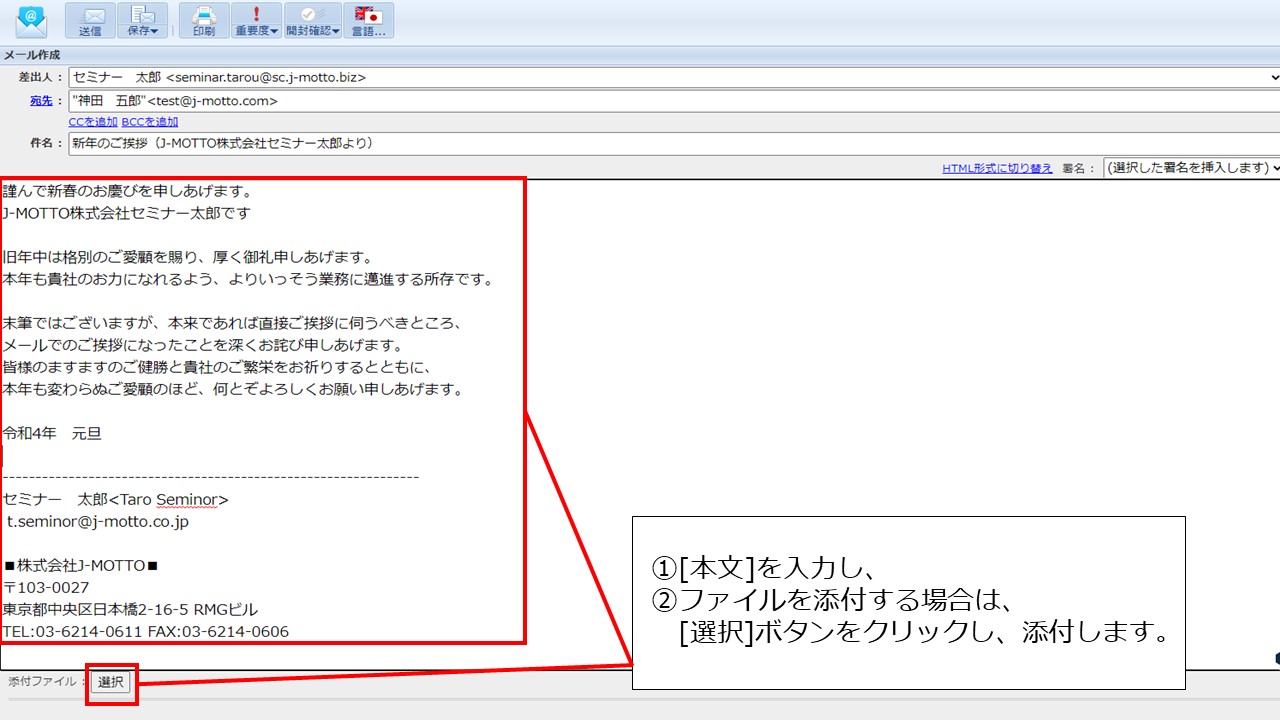The height and width of the screenshot is (720, 1280).
Task: Open the 保存 save dropdown
Action: pos(143,21)
